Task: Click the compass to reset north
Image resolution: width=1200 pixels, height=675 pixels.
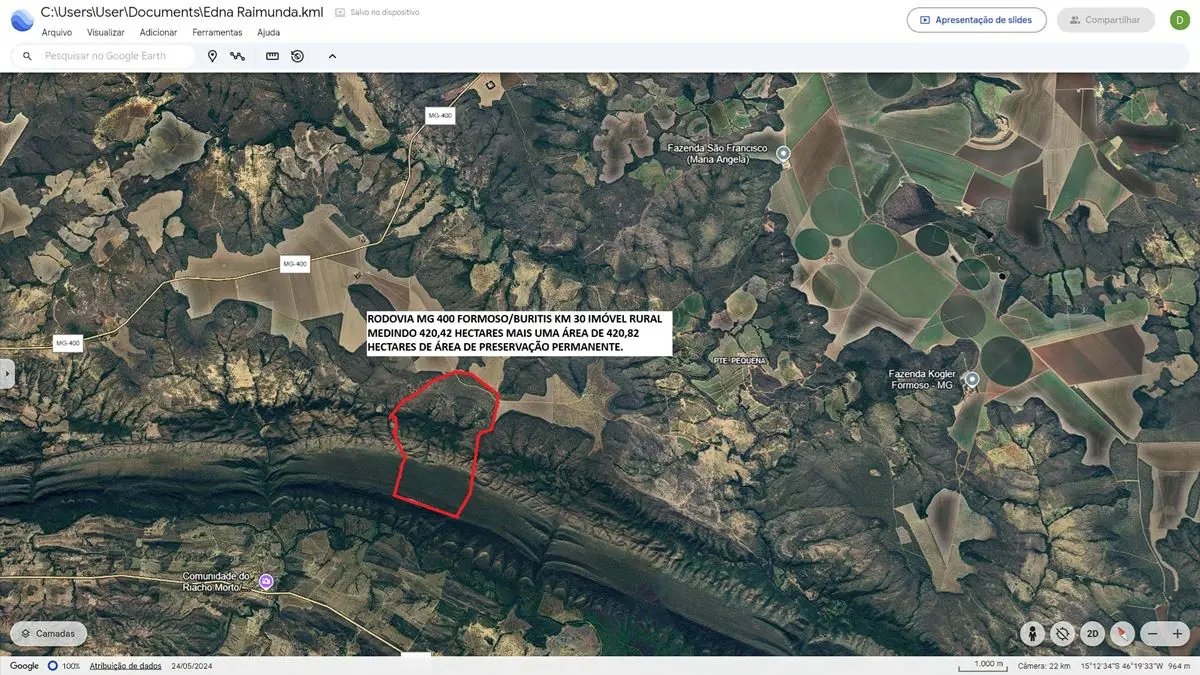Action: click(x=1123, y=633)
